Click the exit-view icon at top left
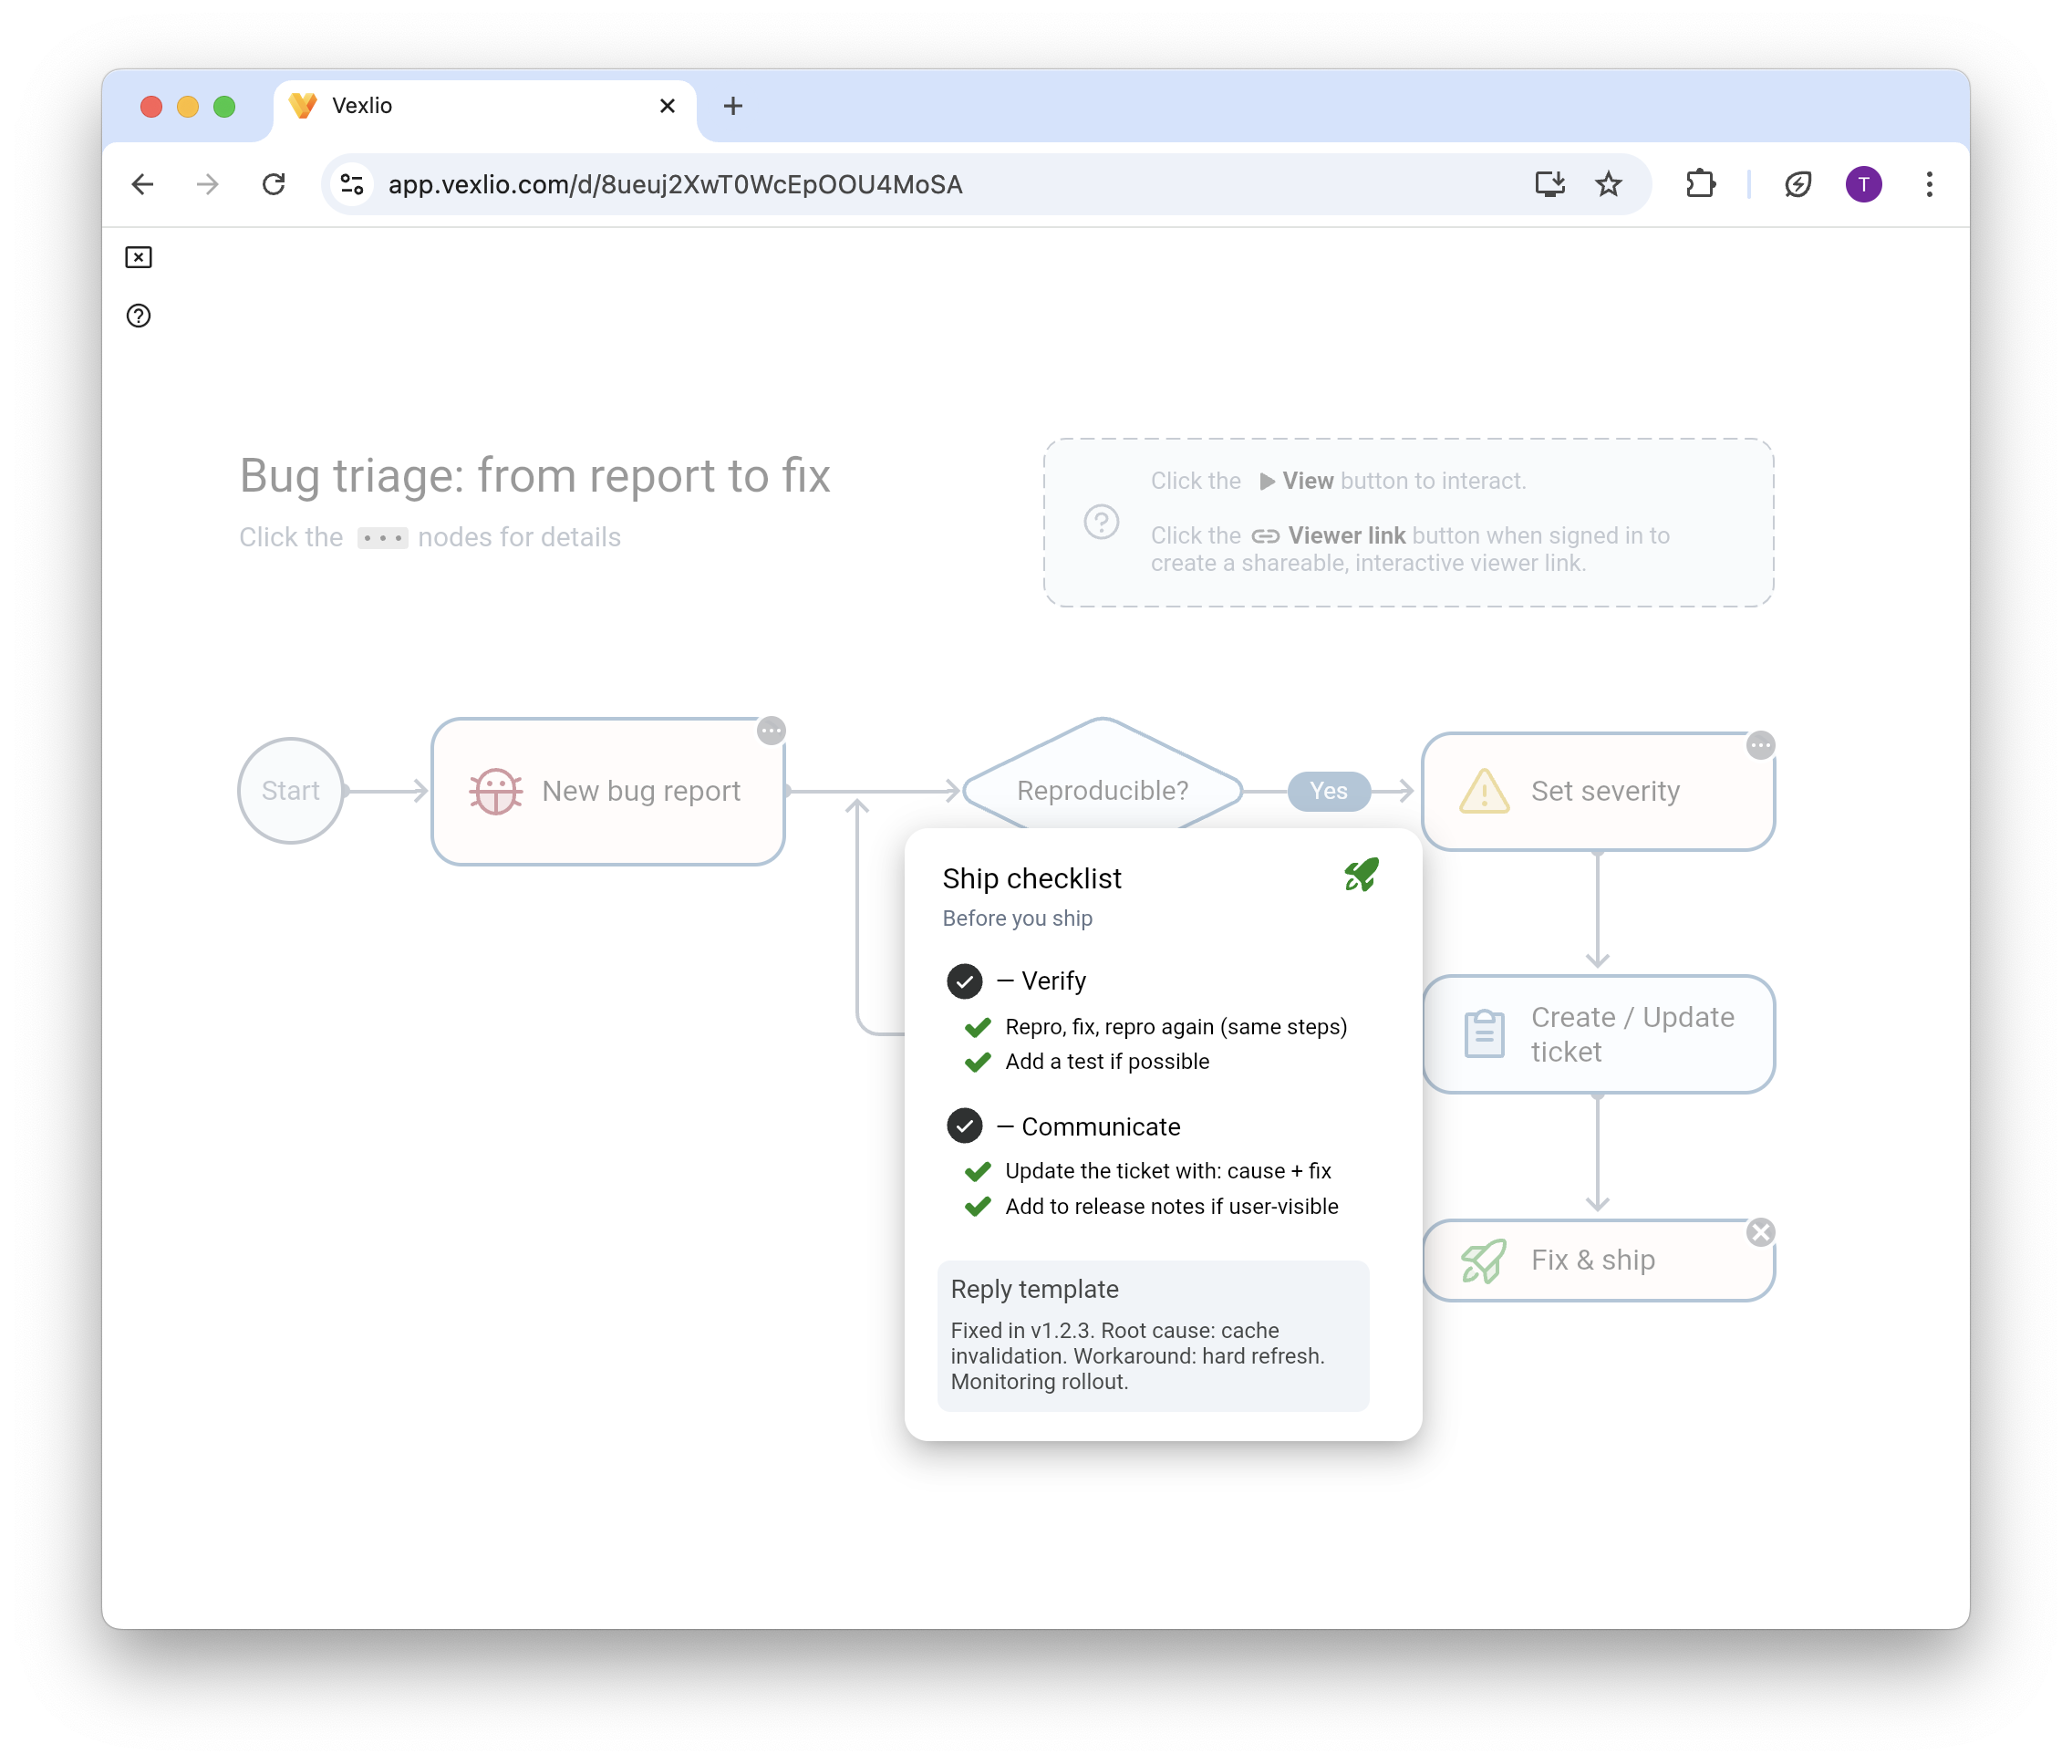The image size is (2072, 1764). click(x=138, y=258)
